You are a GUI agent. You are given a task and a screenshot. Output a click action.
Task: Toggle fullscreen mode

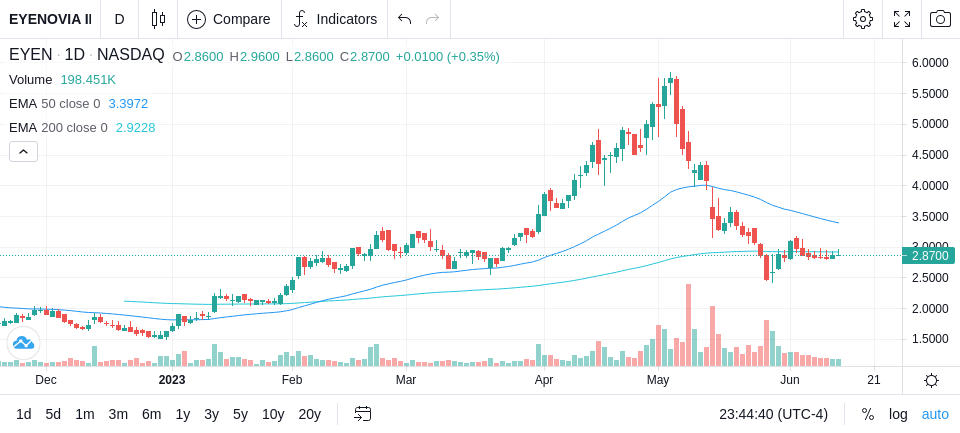(902, 19)
